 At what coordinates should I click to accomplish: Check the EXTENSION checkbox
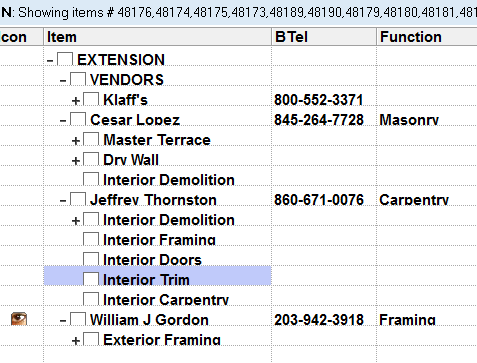pos(65,59)
